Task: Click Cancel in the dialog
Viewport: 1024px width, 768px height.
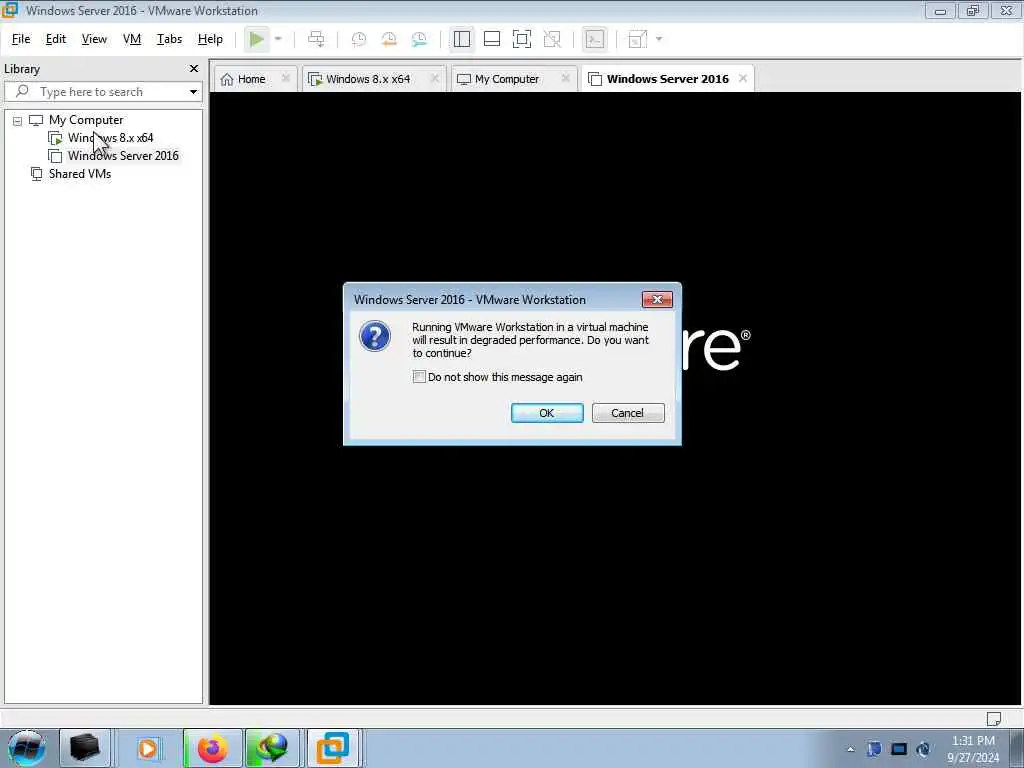Action: tap(628, 413)
